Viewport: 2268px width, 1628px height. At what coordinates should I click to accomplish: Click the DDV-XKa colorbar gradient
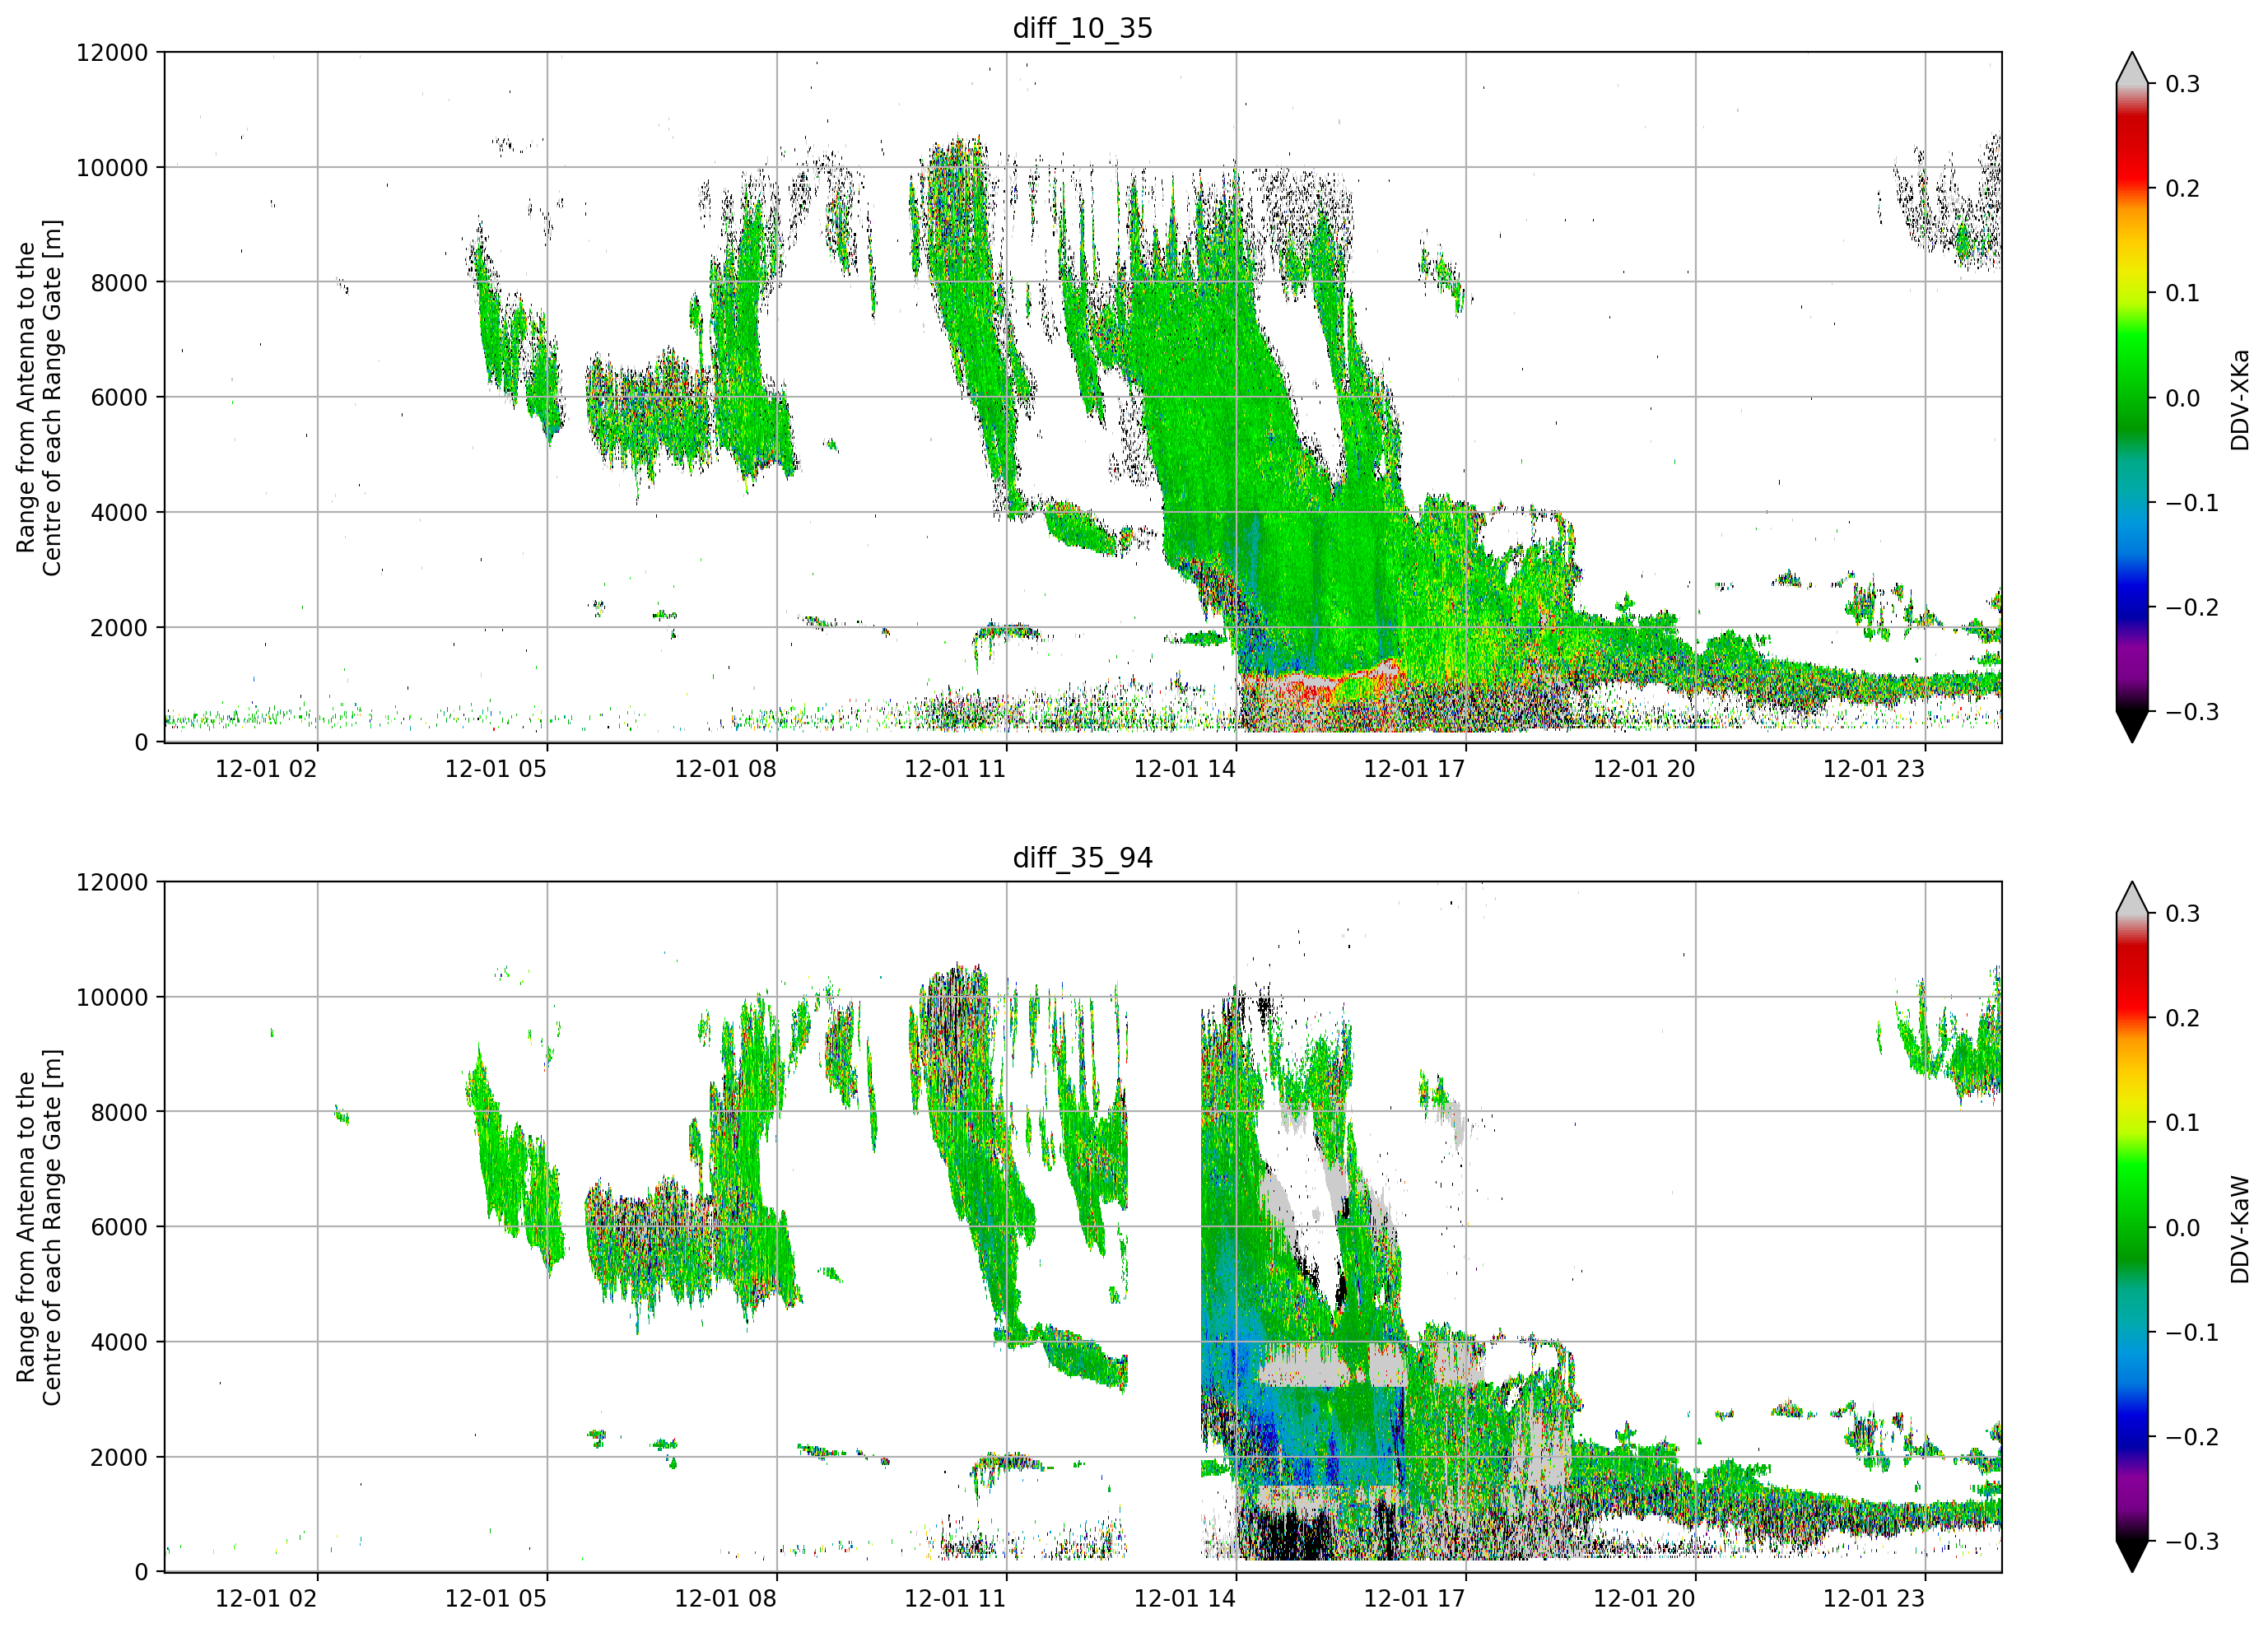[x=2132, y=397]
